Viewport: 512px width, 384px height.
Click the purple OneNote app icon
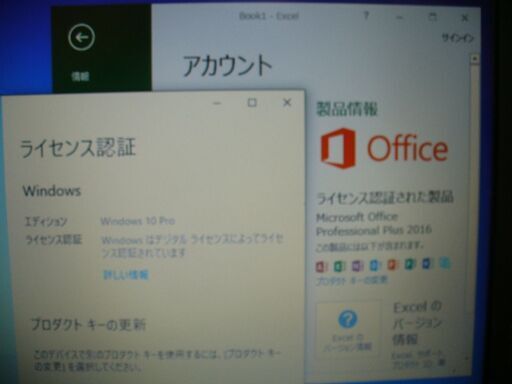pos(357,266)
